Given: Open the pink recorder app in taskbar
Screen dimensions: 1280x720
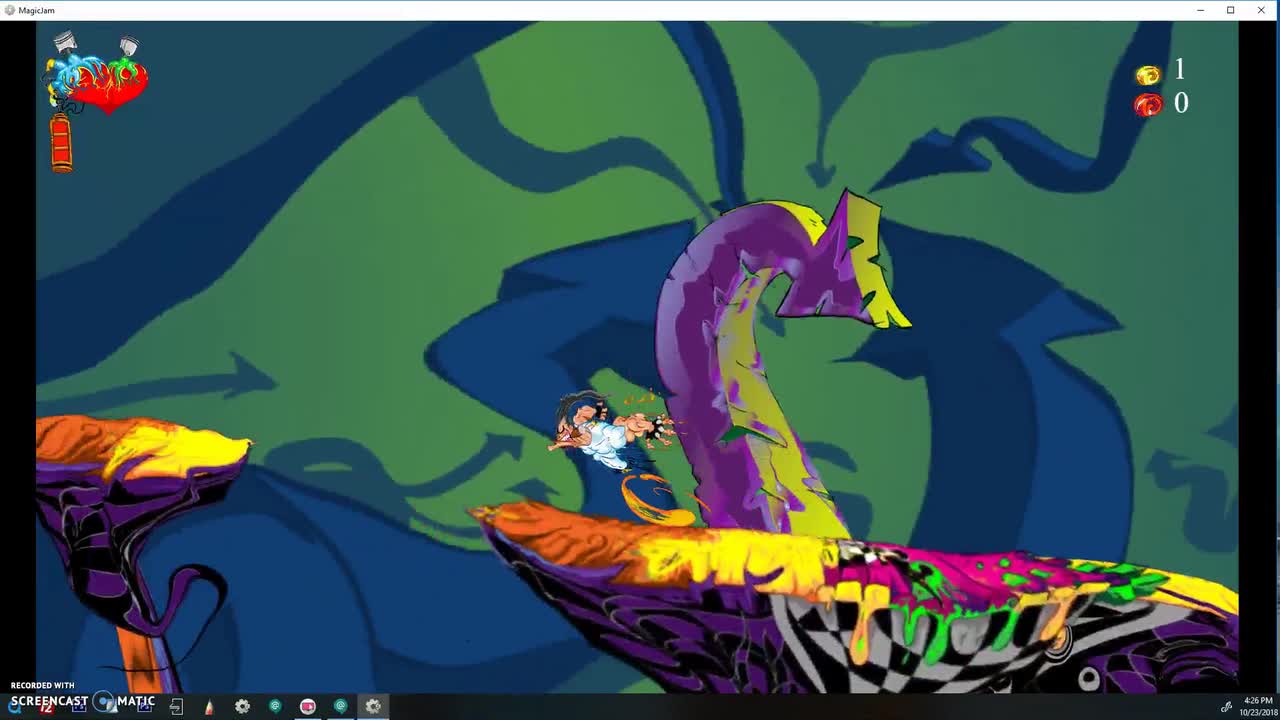Looking at the screenshot, I should [308, 706].
